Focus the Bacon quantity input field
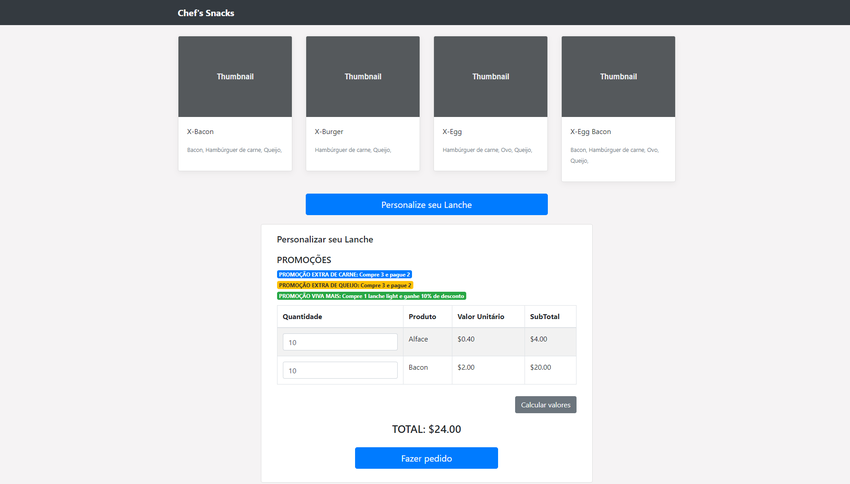 (340, 370)
